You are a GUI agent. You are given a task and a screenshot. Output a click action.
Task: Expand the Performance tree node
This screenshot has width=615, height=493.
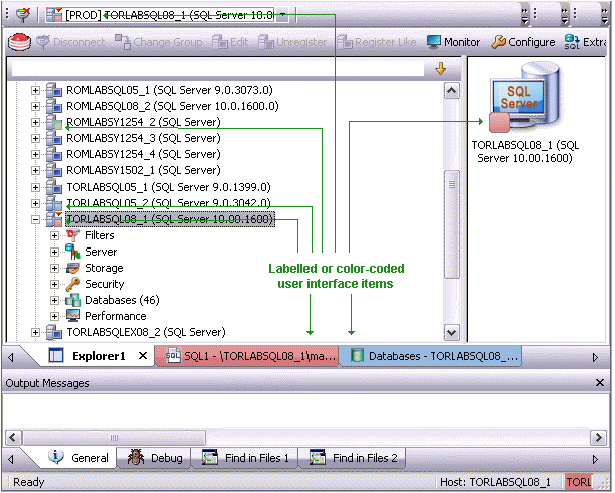55,316
